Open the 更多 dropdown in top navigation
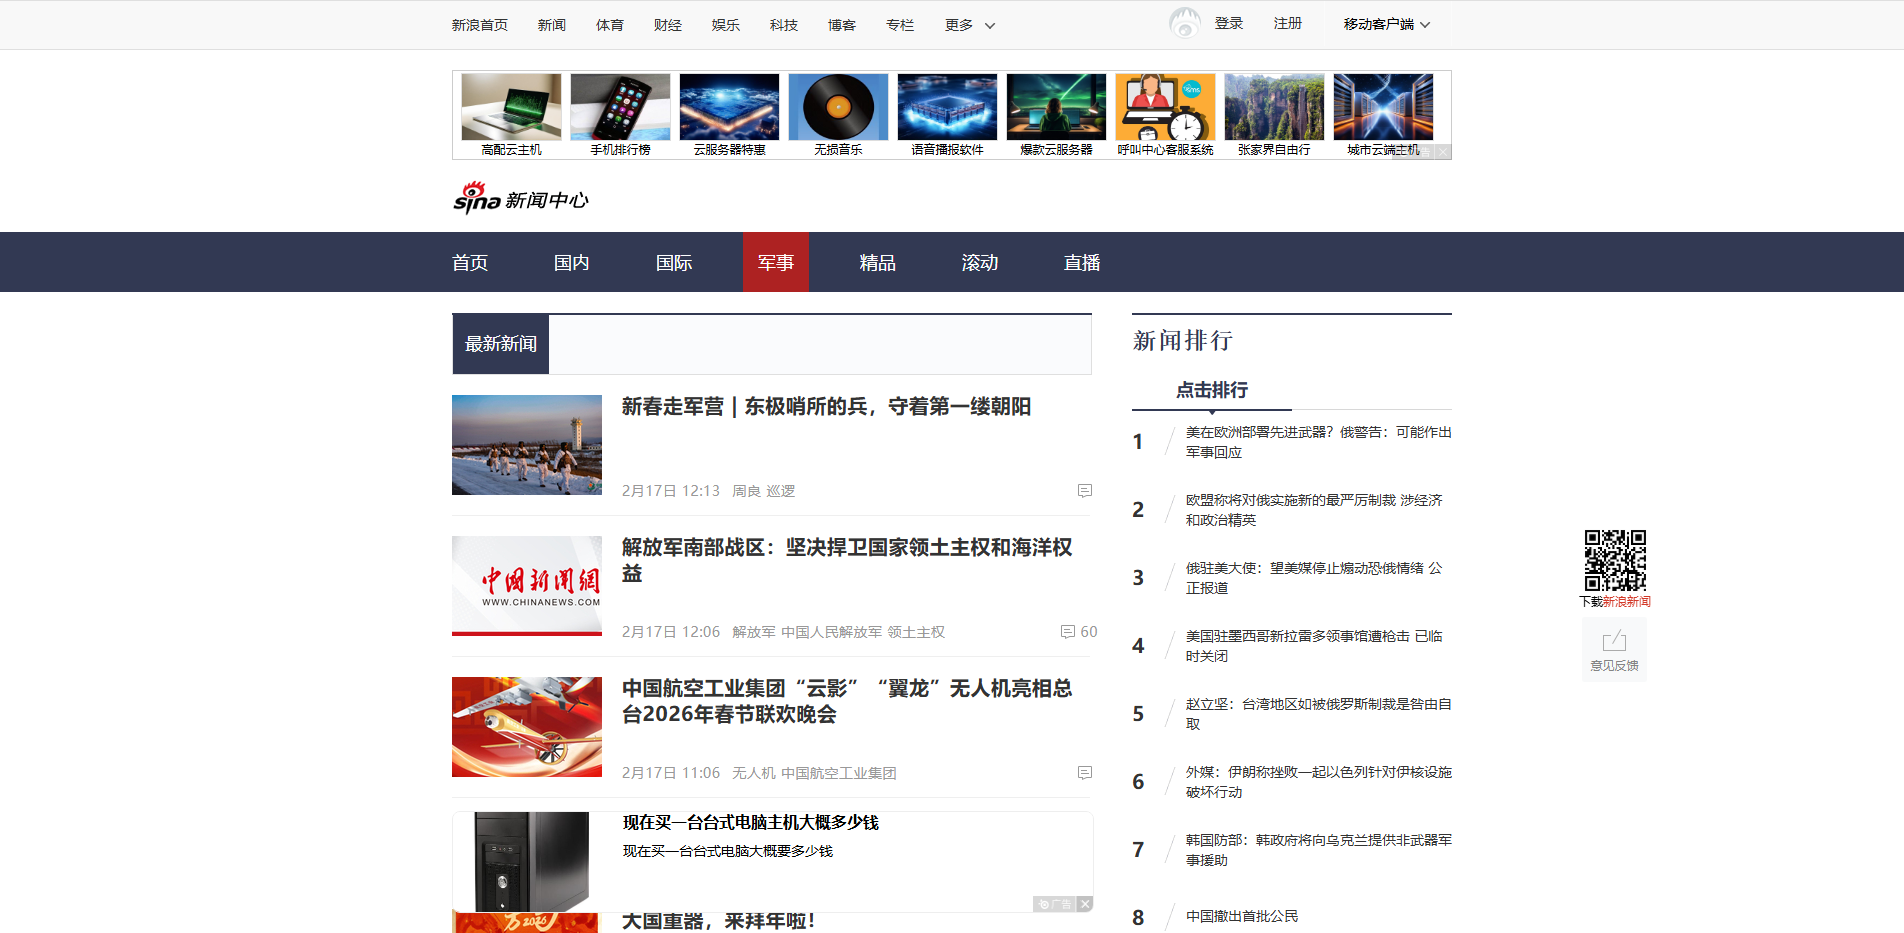 966,24
